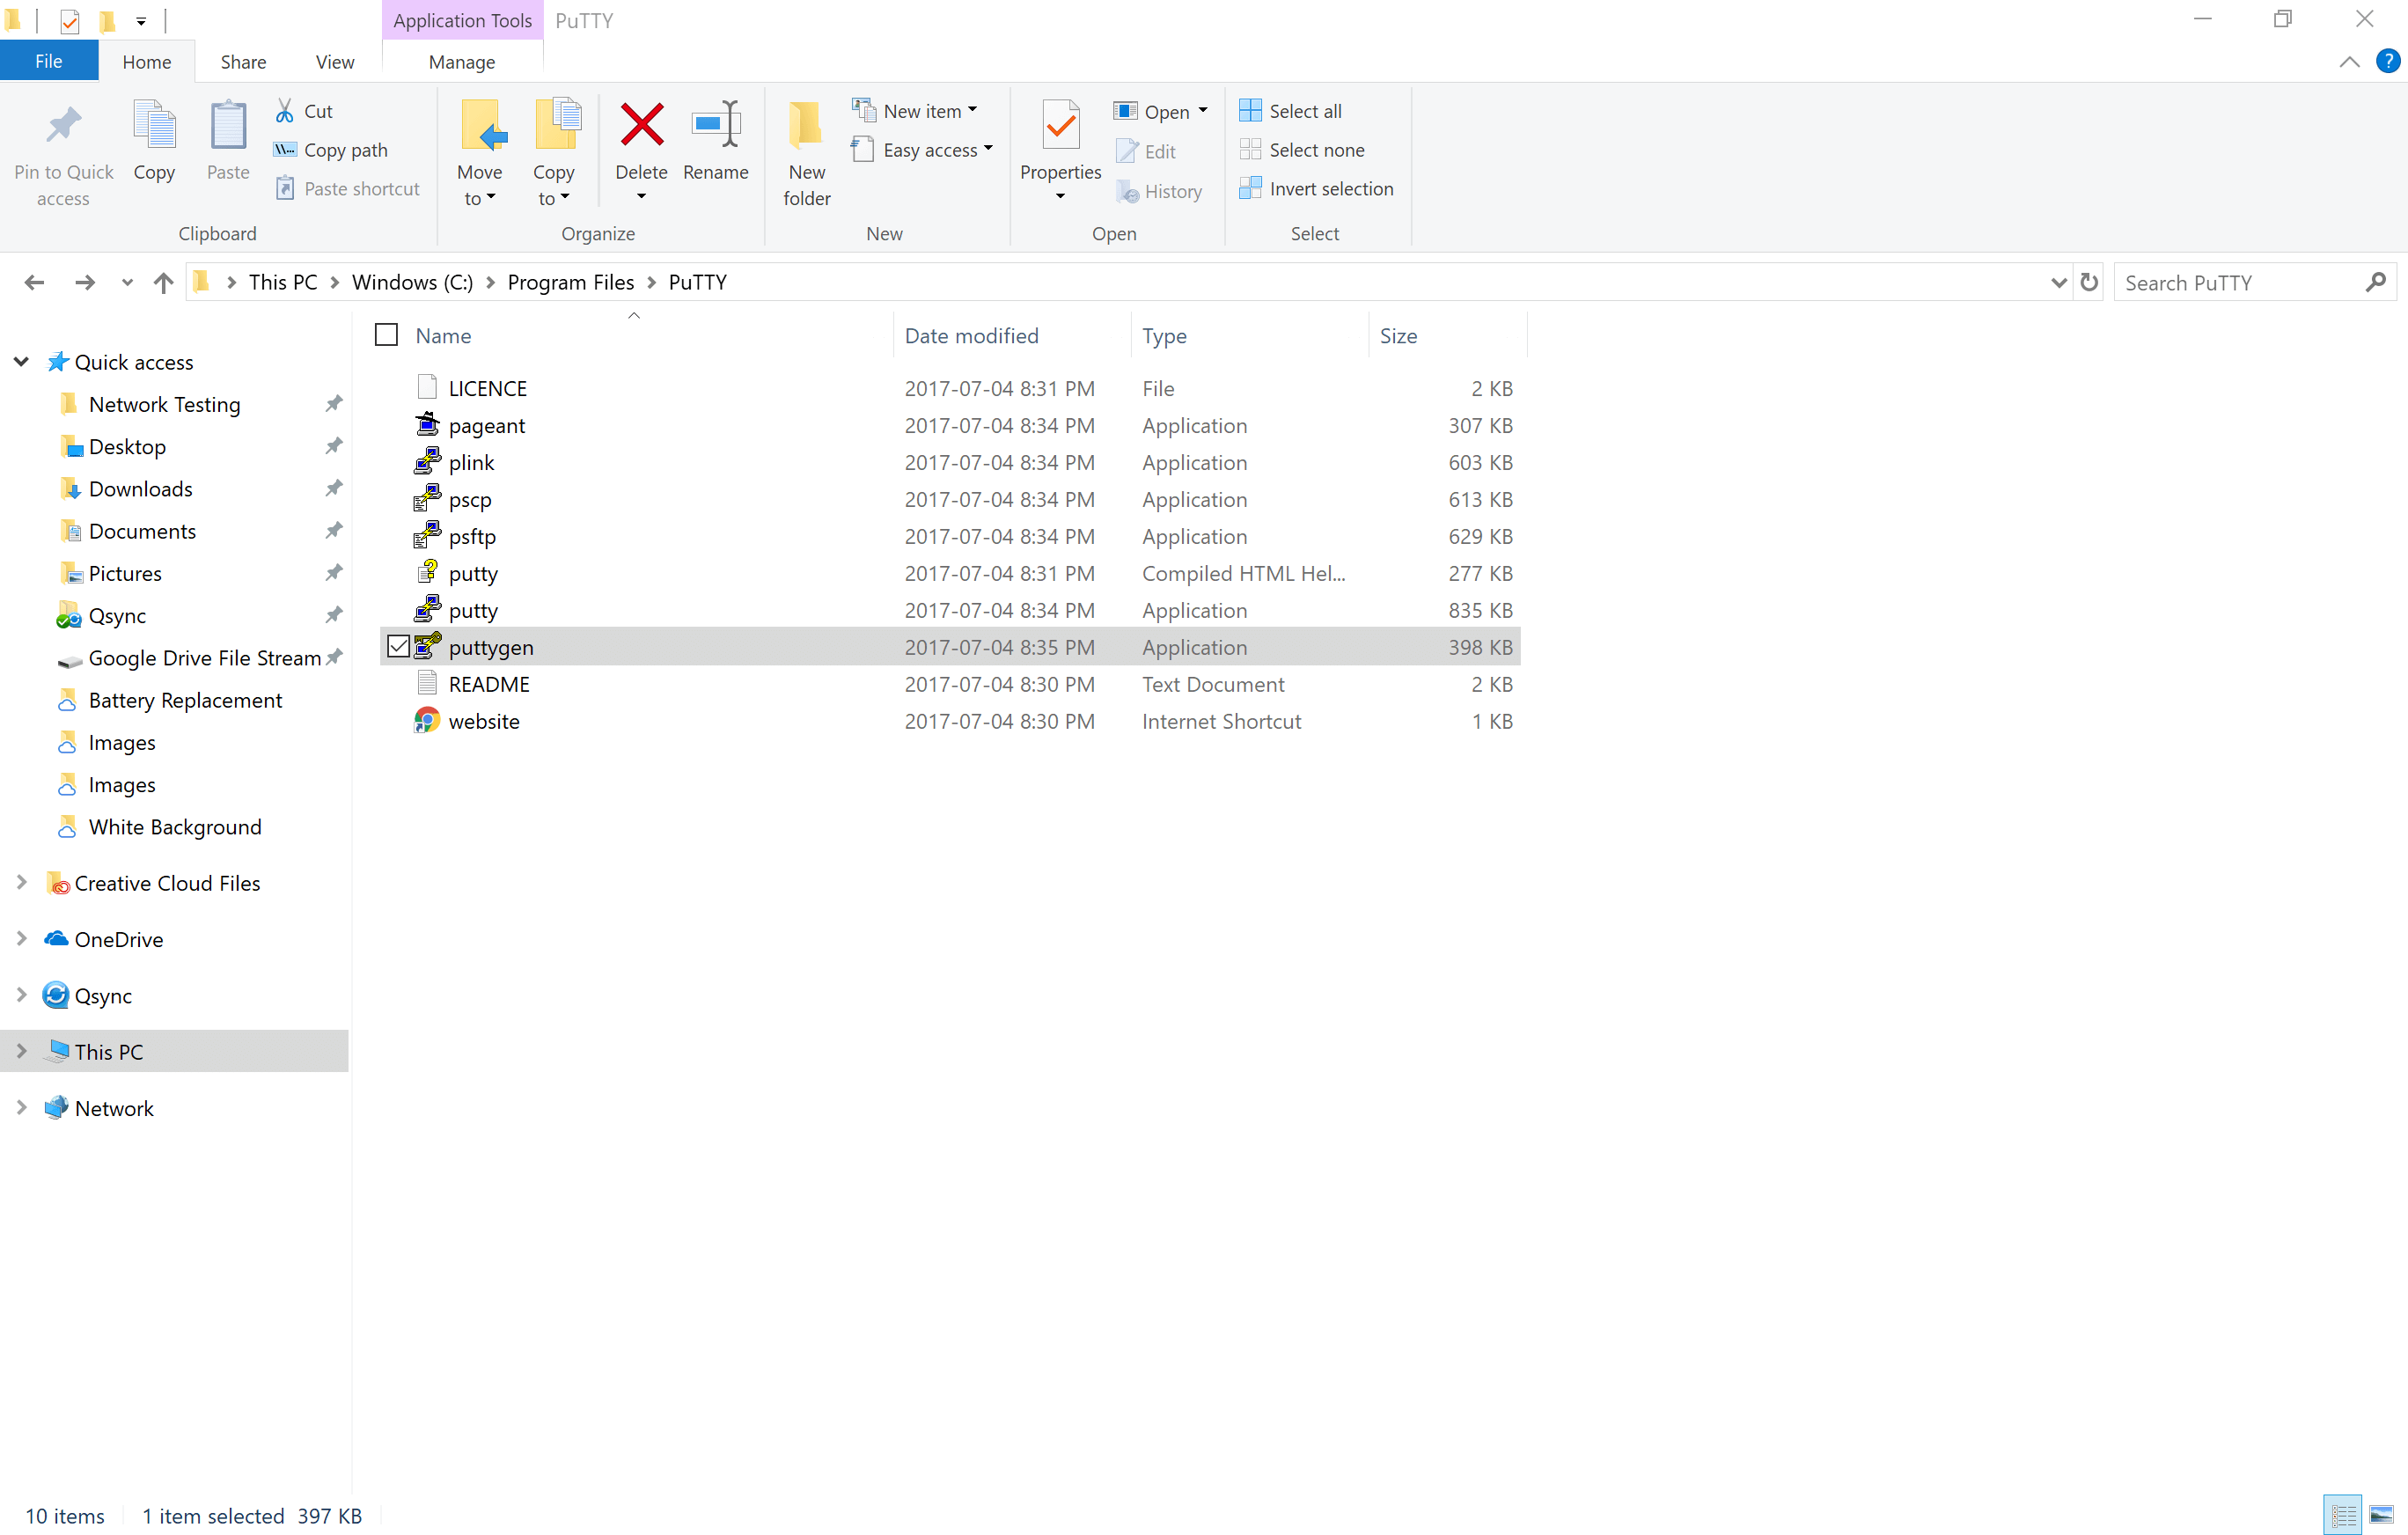This screenshot has width=2408, height=1535.
Task: Expand address bar history dropdown
Action: coord(2059,283)
